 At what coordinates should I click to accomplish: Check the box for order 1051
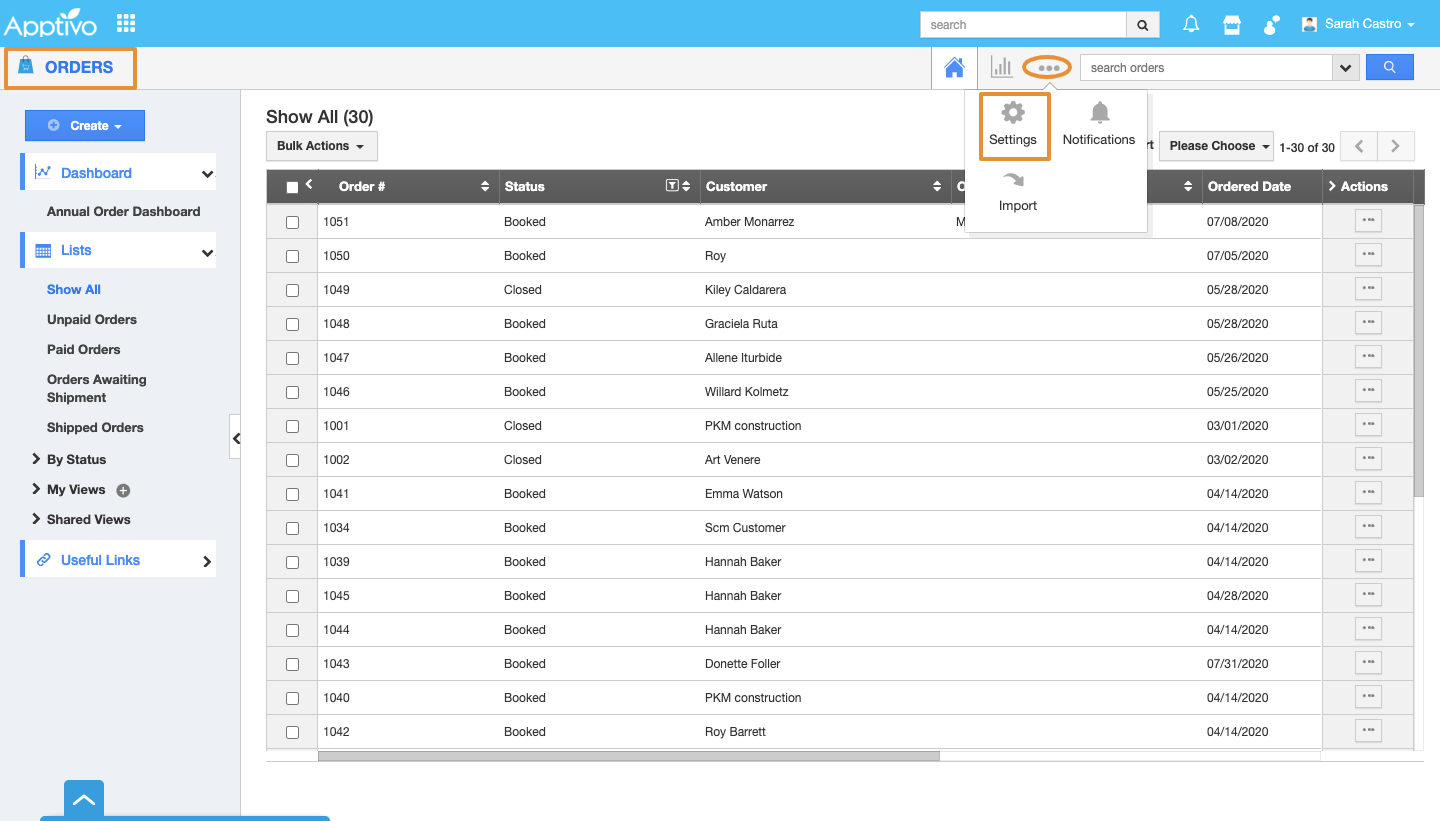click(292, 222)
